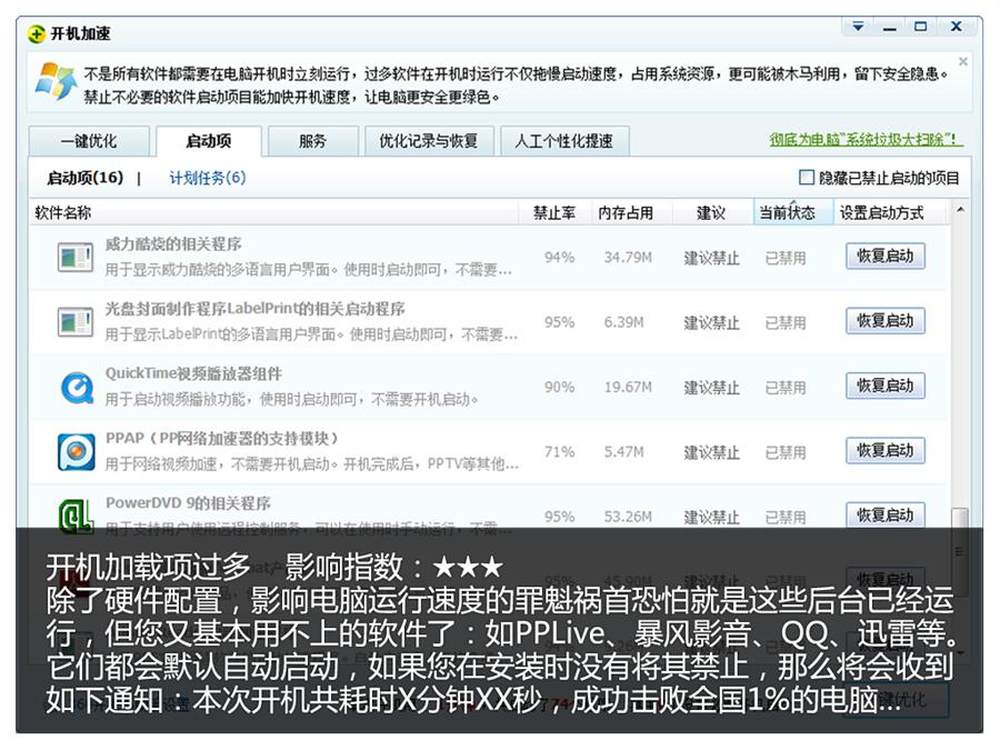This screenshot has height=750, width=1000.
Task: Click the 94% disable rate value
Action: tap(559, 258)
